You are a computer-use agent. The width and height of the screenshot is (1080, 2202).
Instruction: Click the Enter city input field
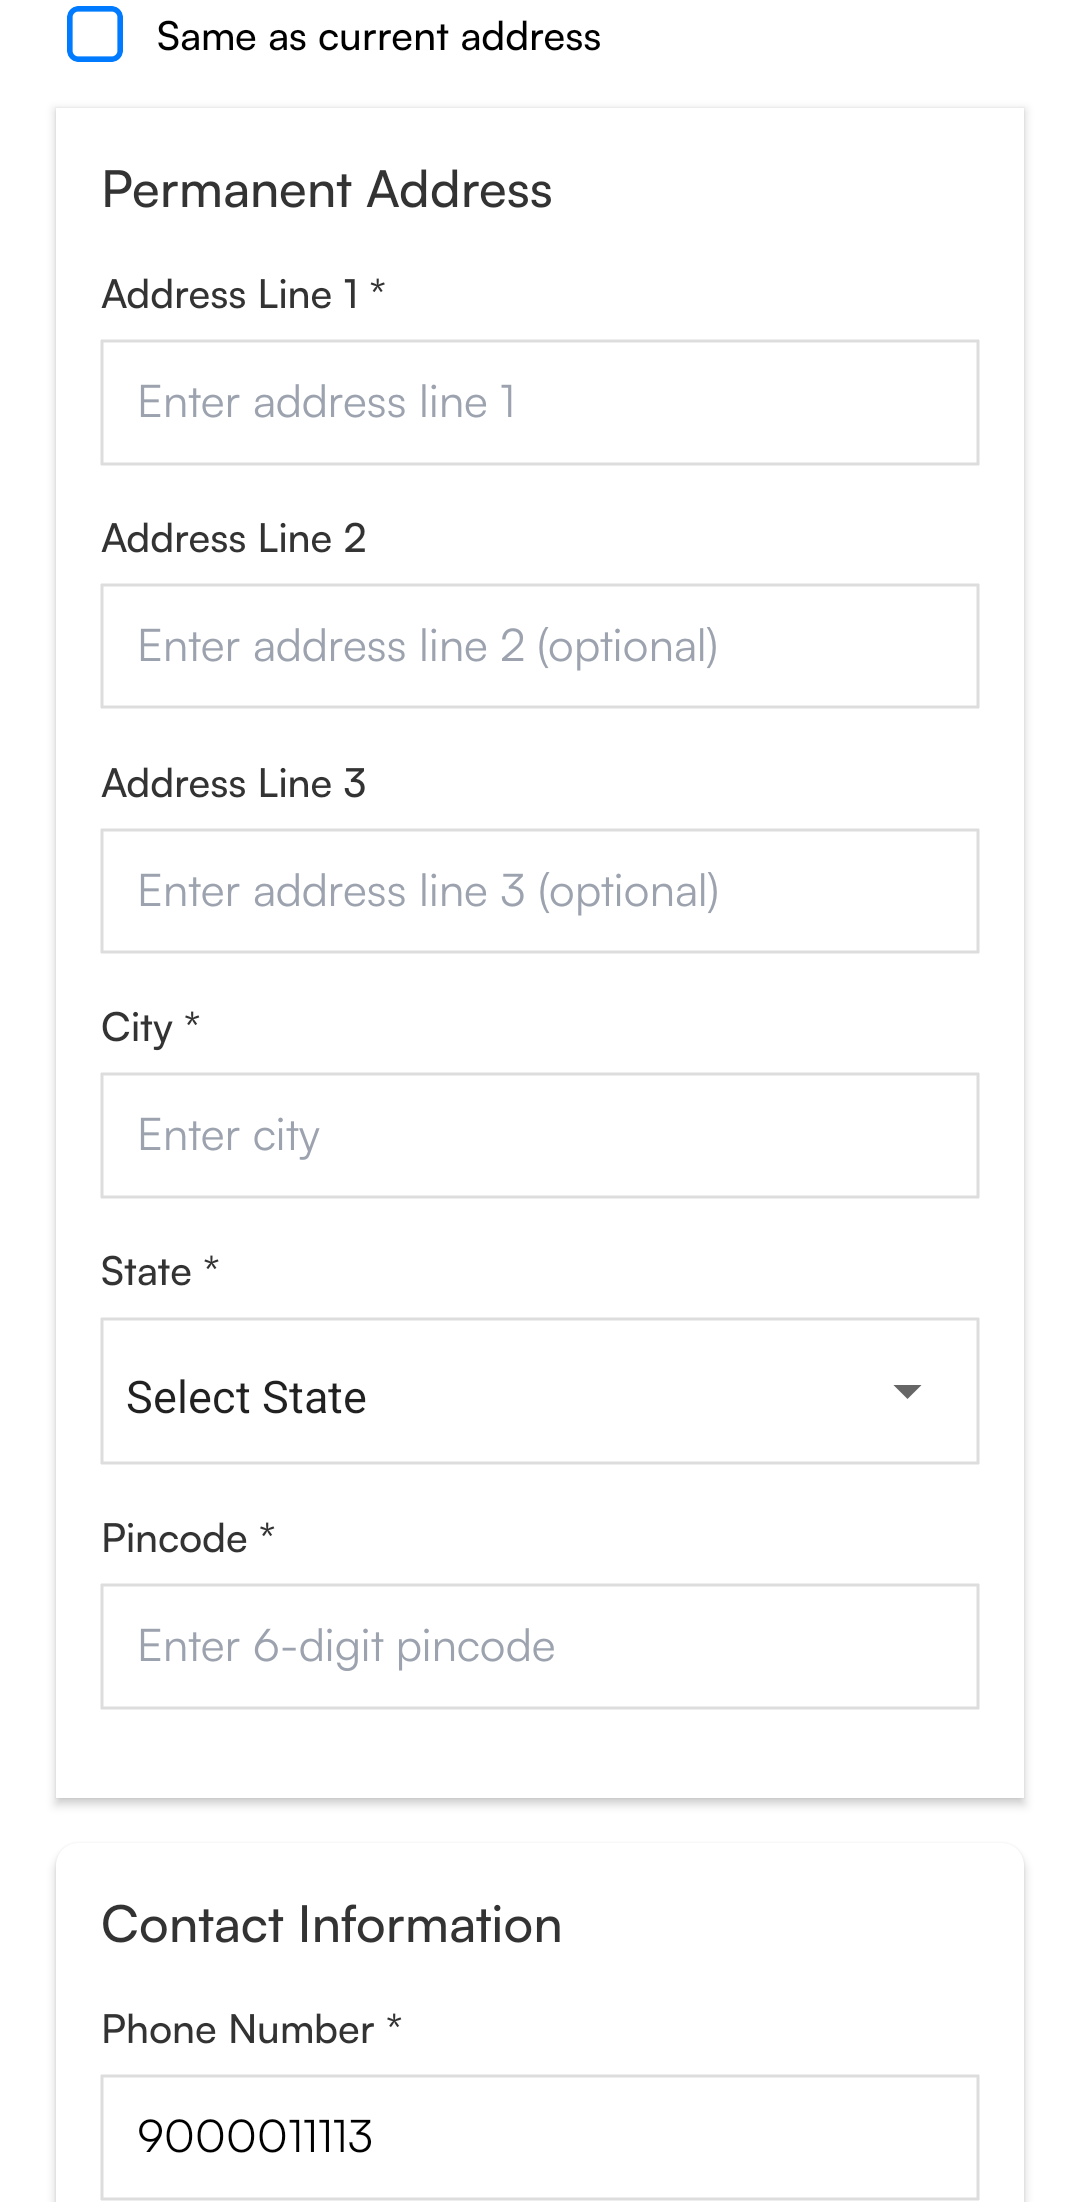tap(540, 1136)
